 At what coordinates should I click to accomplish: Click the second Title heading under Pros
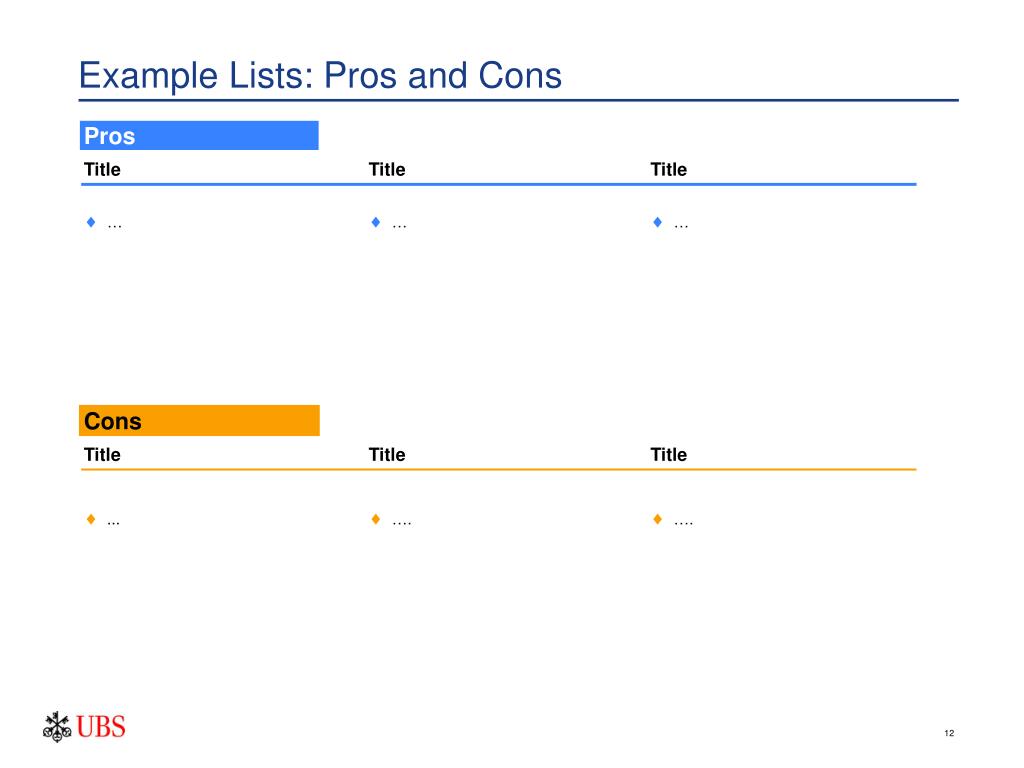click(x=387, y=170)
